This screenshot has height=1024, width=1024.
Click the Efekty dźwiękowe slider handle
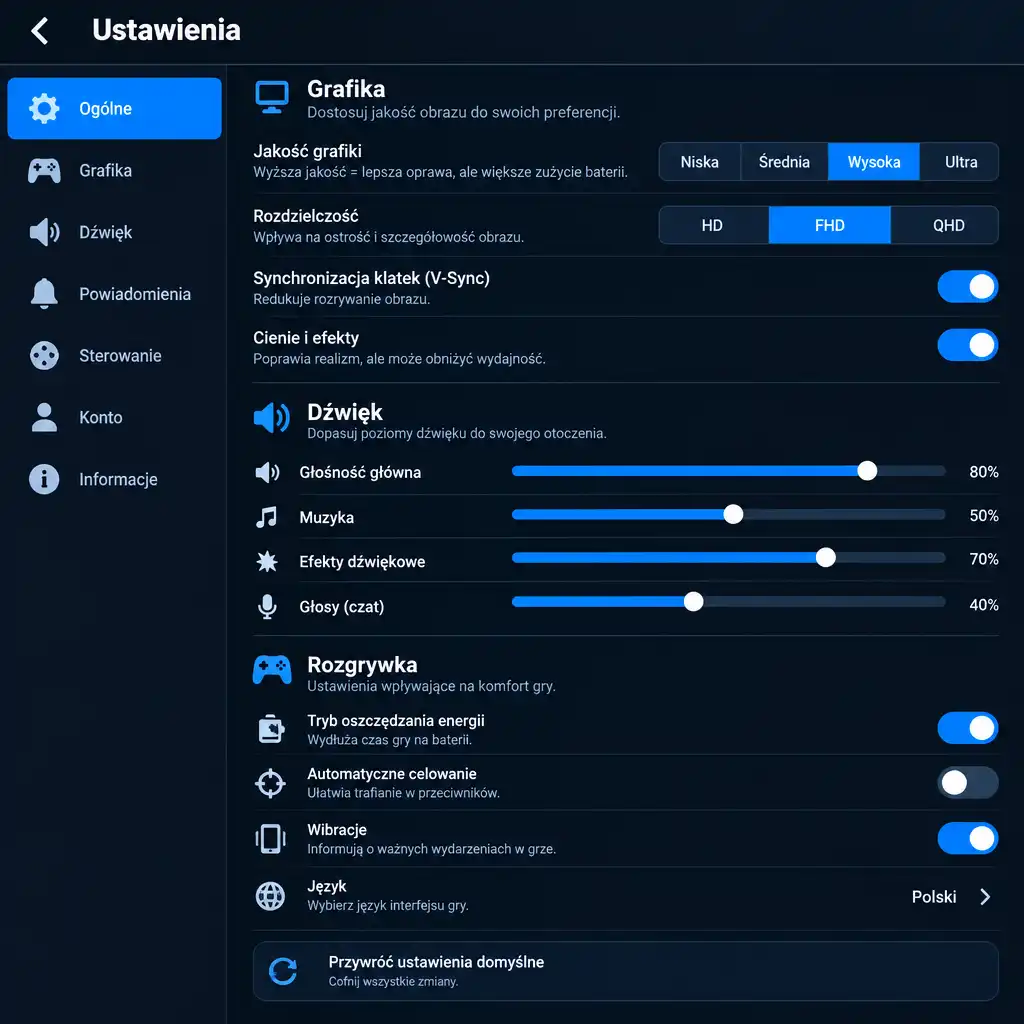[x=825, y=558]
